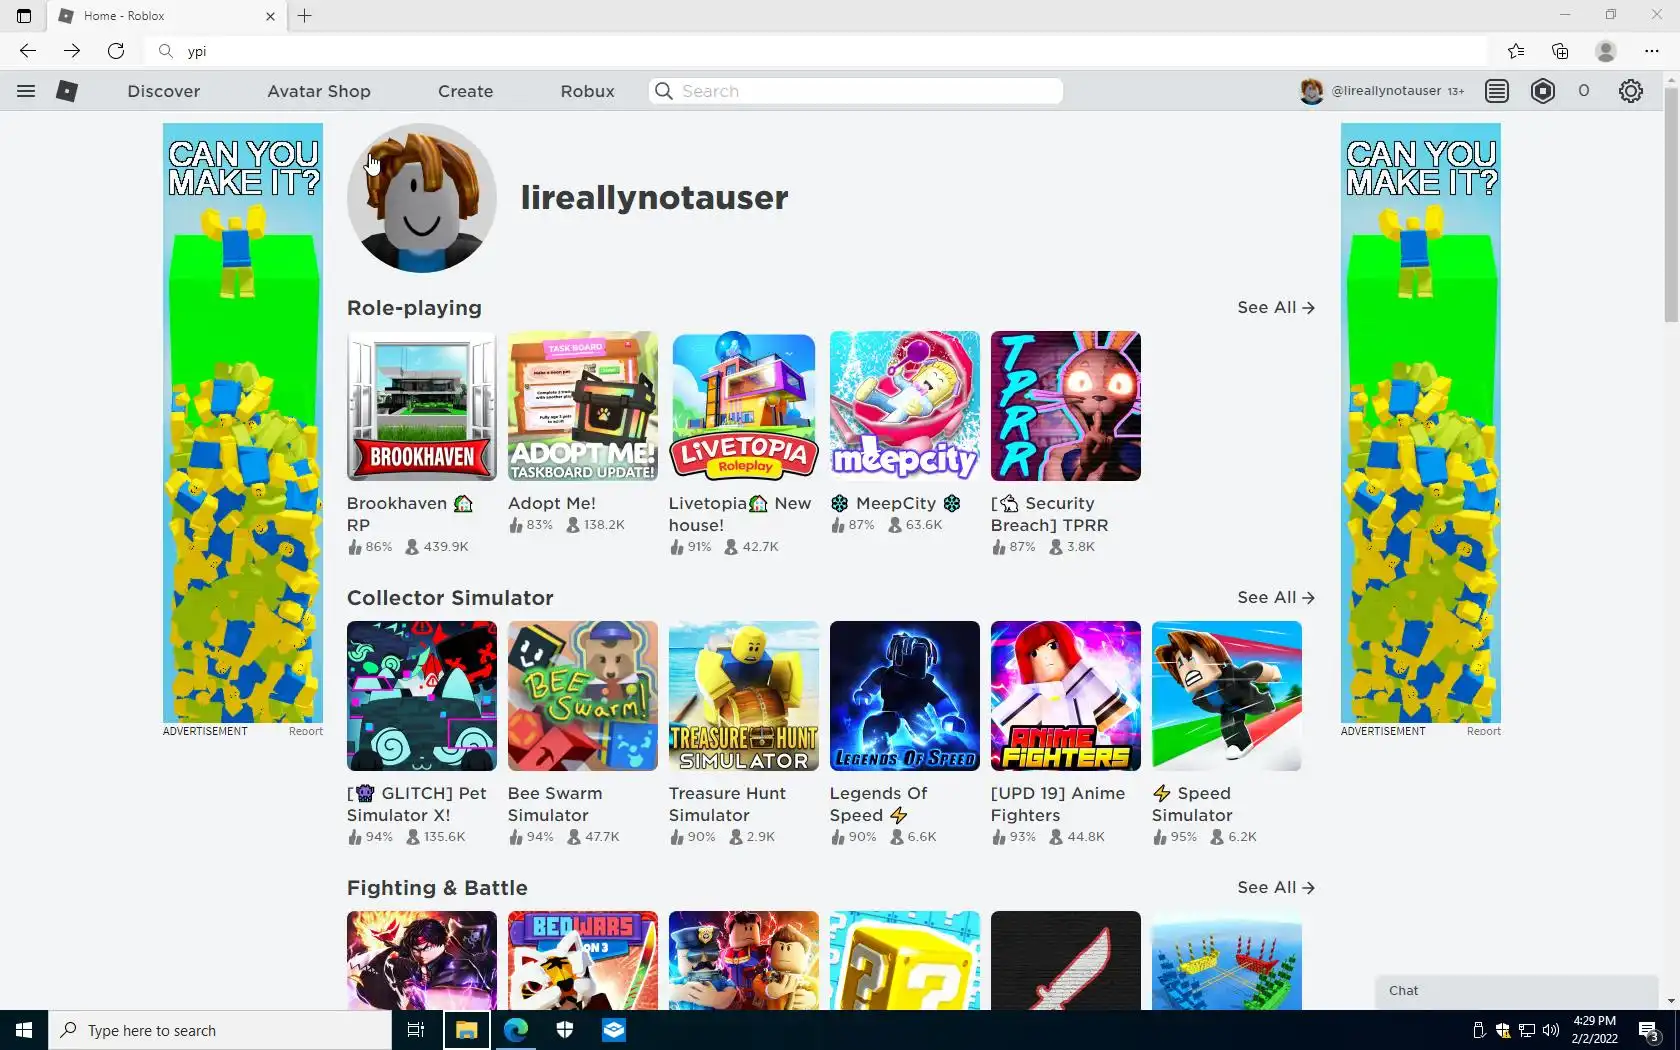Open the MeepCity game thumbnail

click(x=905, y=406)
